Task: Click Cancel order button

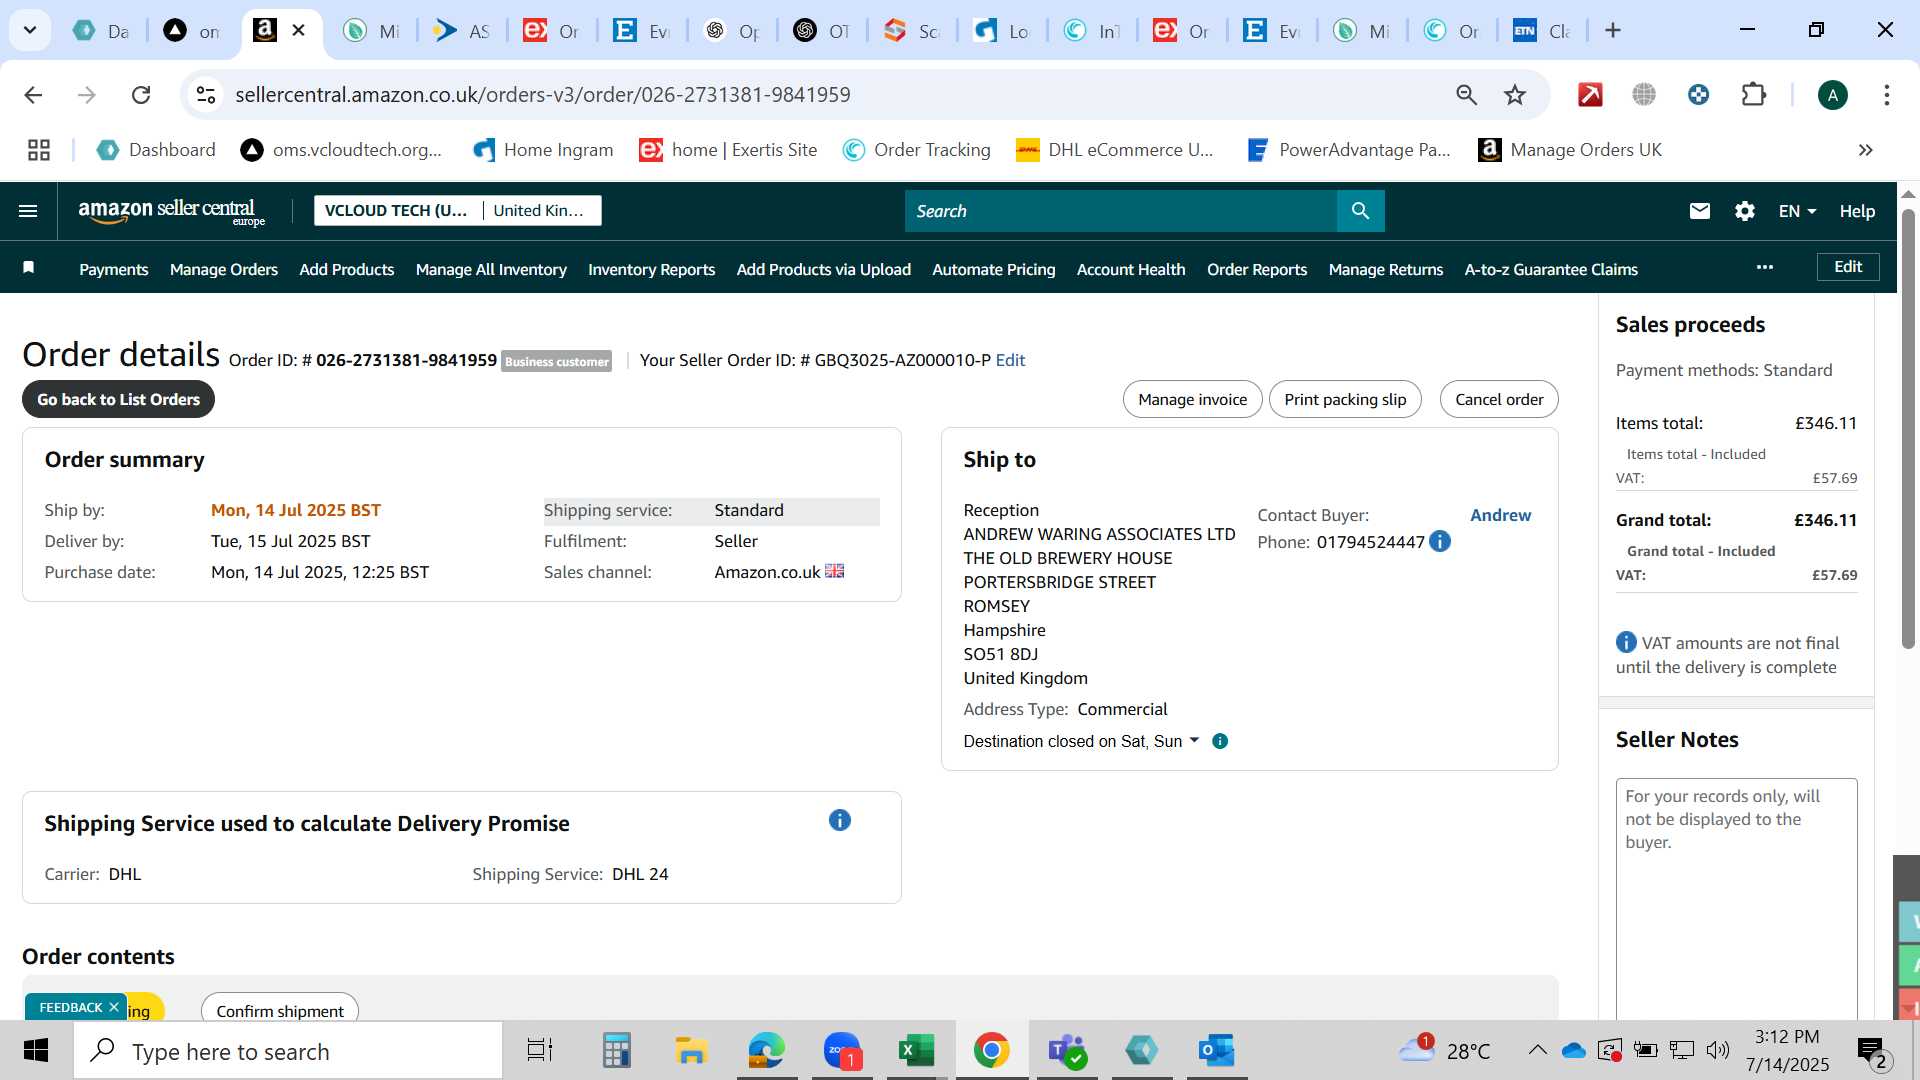Action: coord(1498,399)
